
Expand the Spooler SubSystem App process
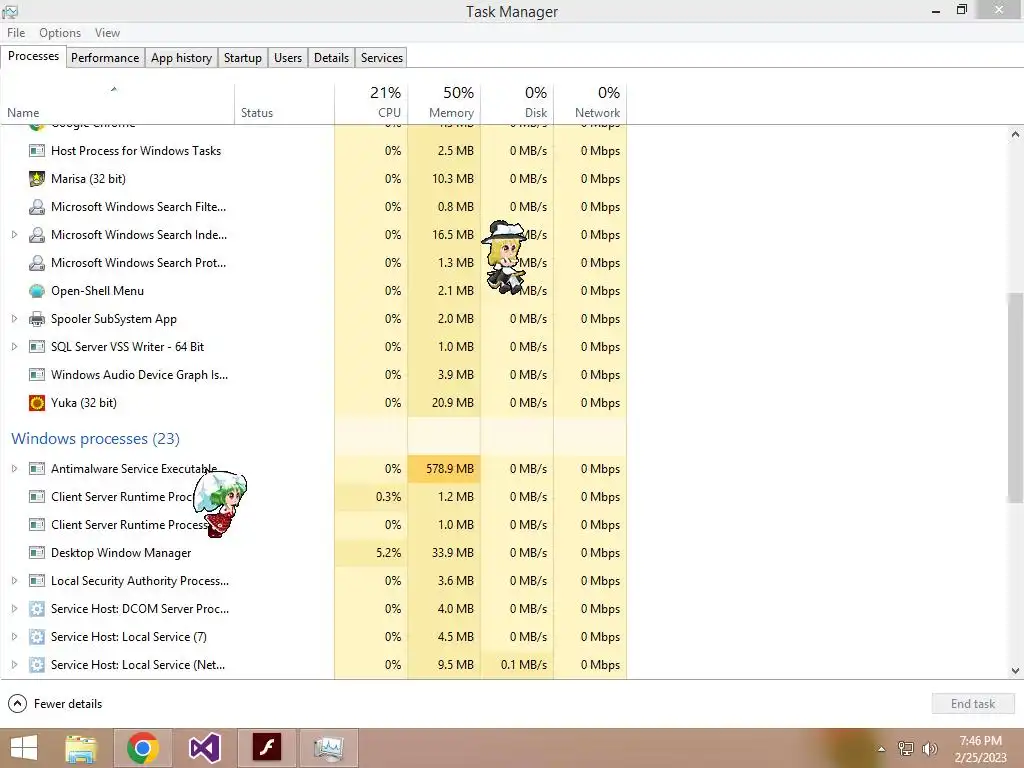pyautogui.click(x=14, y=319)
